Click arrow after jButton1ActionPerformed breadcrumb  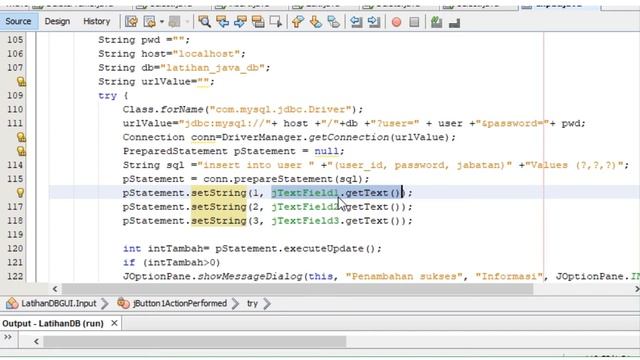235,303
